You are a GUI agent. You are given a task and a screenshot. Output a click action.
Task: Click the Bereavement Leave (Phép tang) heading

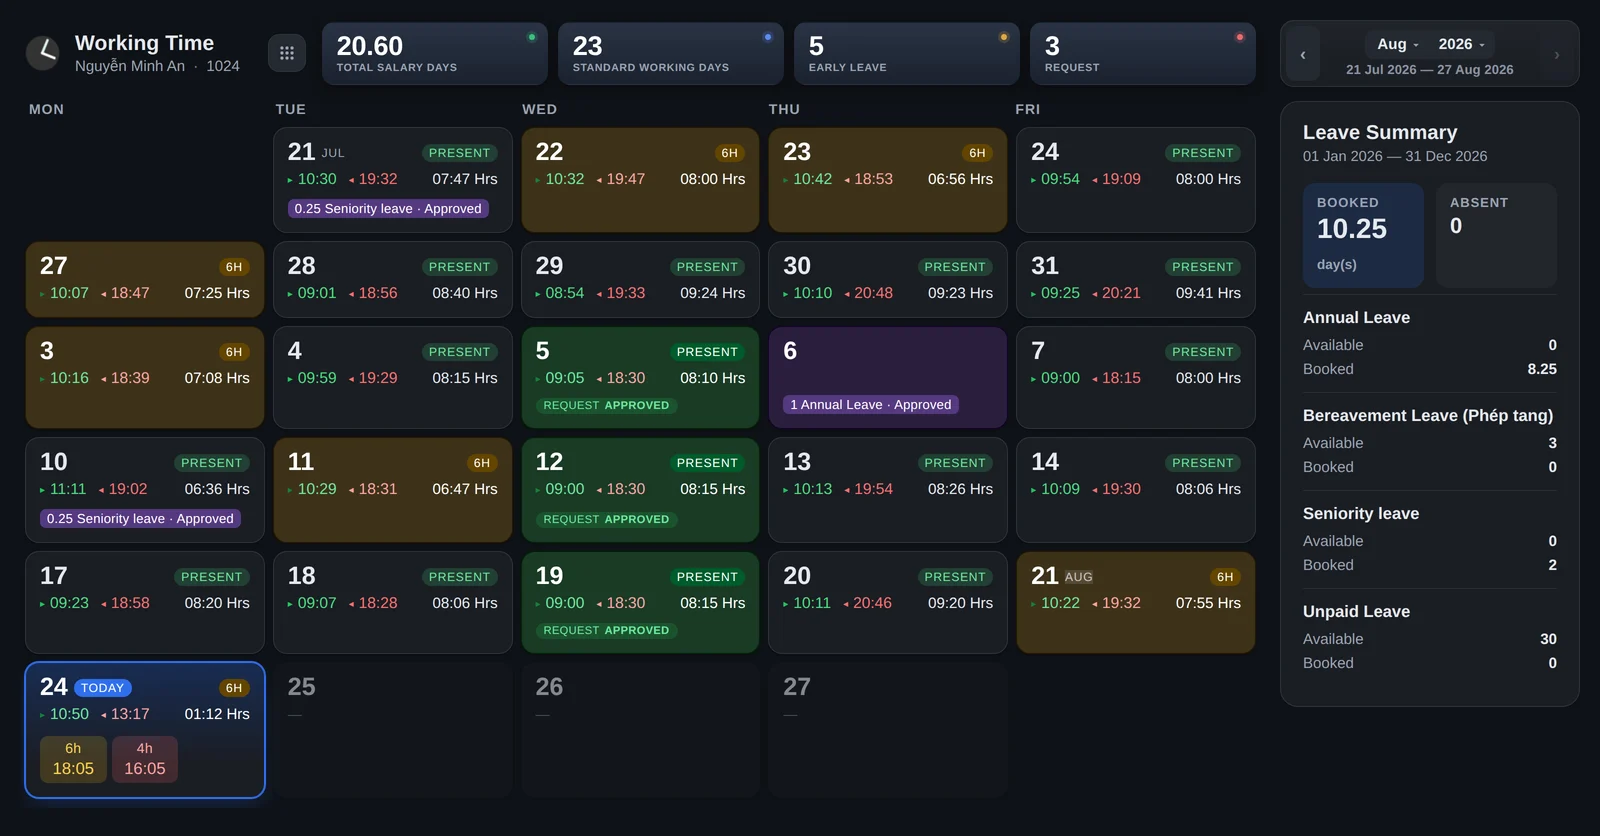(x=1428, y=416)
